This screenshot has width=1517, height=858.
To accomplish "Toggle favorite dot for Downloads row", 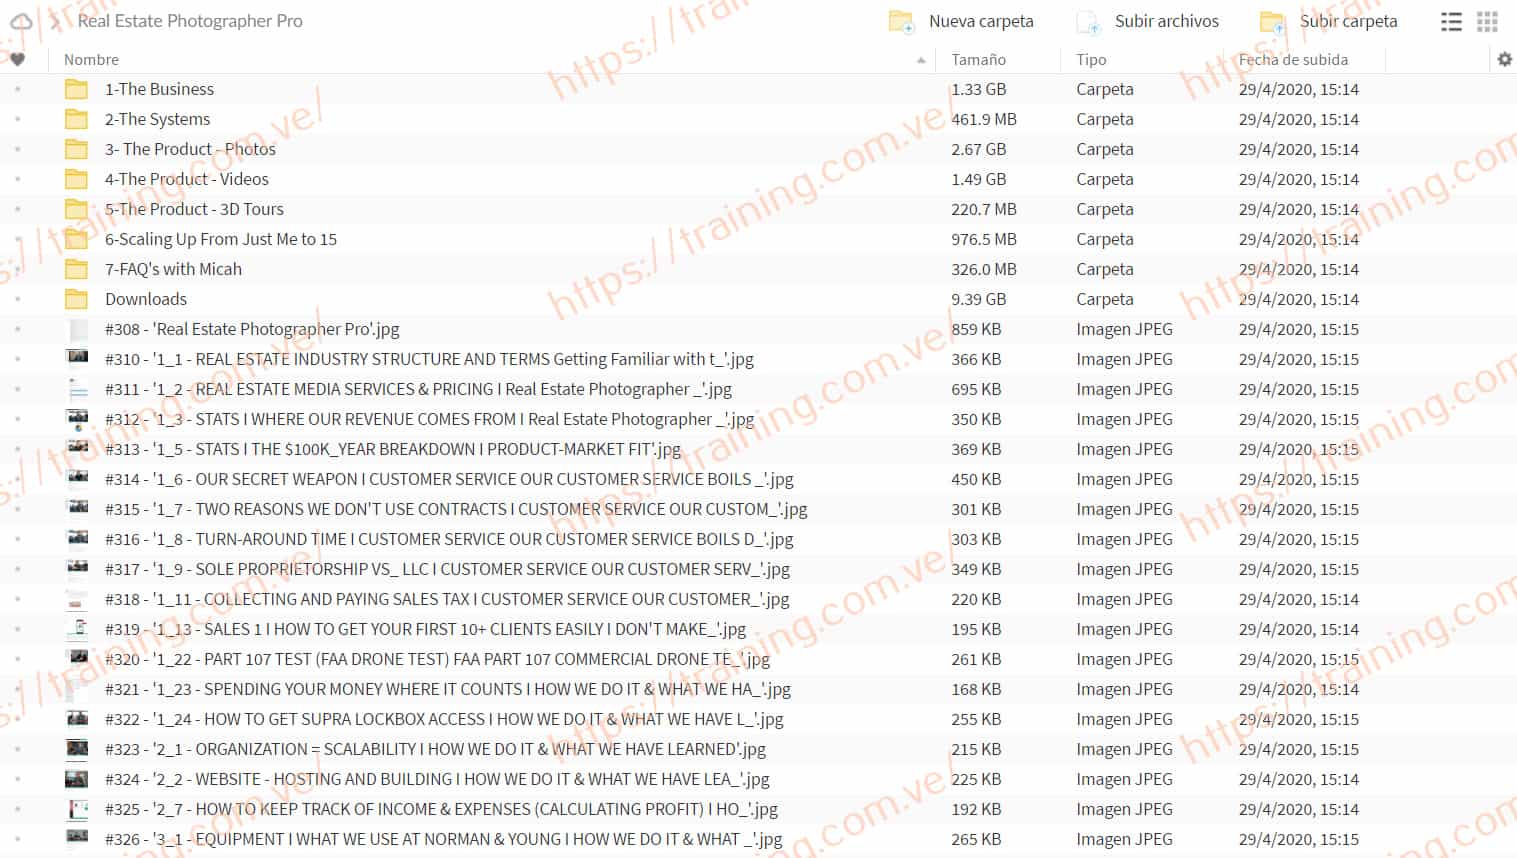I will pyautogui.click(x=18, y=299).
